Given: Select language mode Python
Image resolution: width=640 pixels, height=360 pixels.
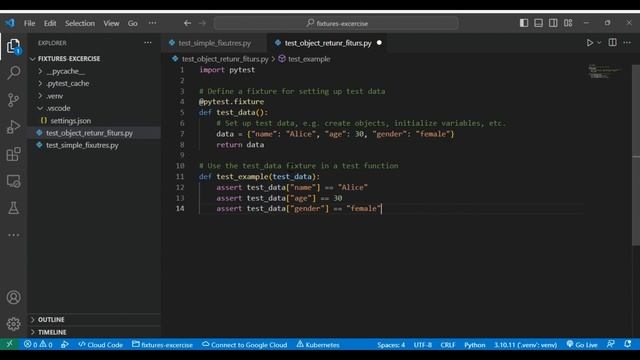Looking at the screenshot, I should click(475, 345).
